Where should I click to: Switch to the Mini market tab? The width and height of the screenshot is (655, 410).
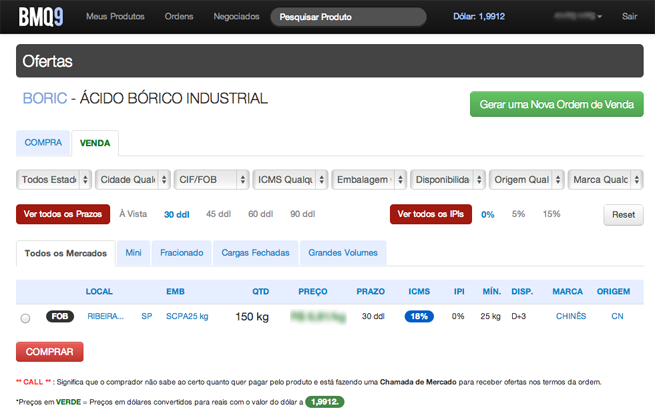pos(133,253)
